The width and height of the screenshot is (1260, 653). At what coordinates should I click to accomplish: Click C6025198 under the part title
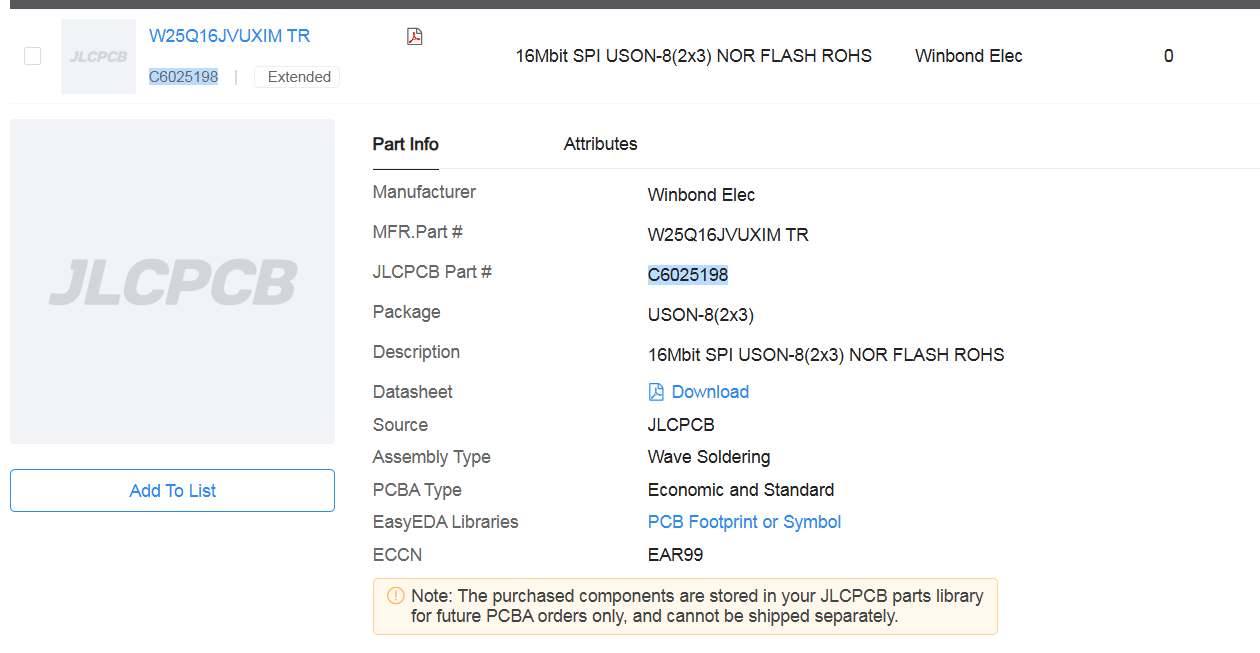coord(183,77)
